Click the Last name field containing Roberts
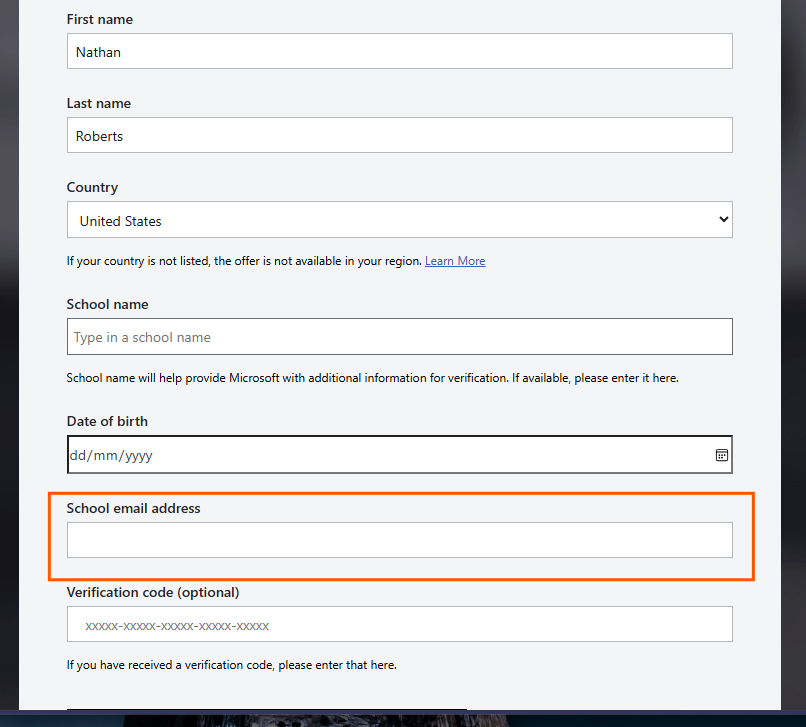Image resolution: width=806 pixels, height=727 pixels. 399,135
